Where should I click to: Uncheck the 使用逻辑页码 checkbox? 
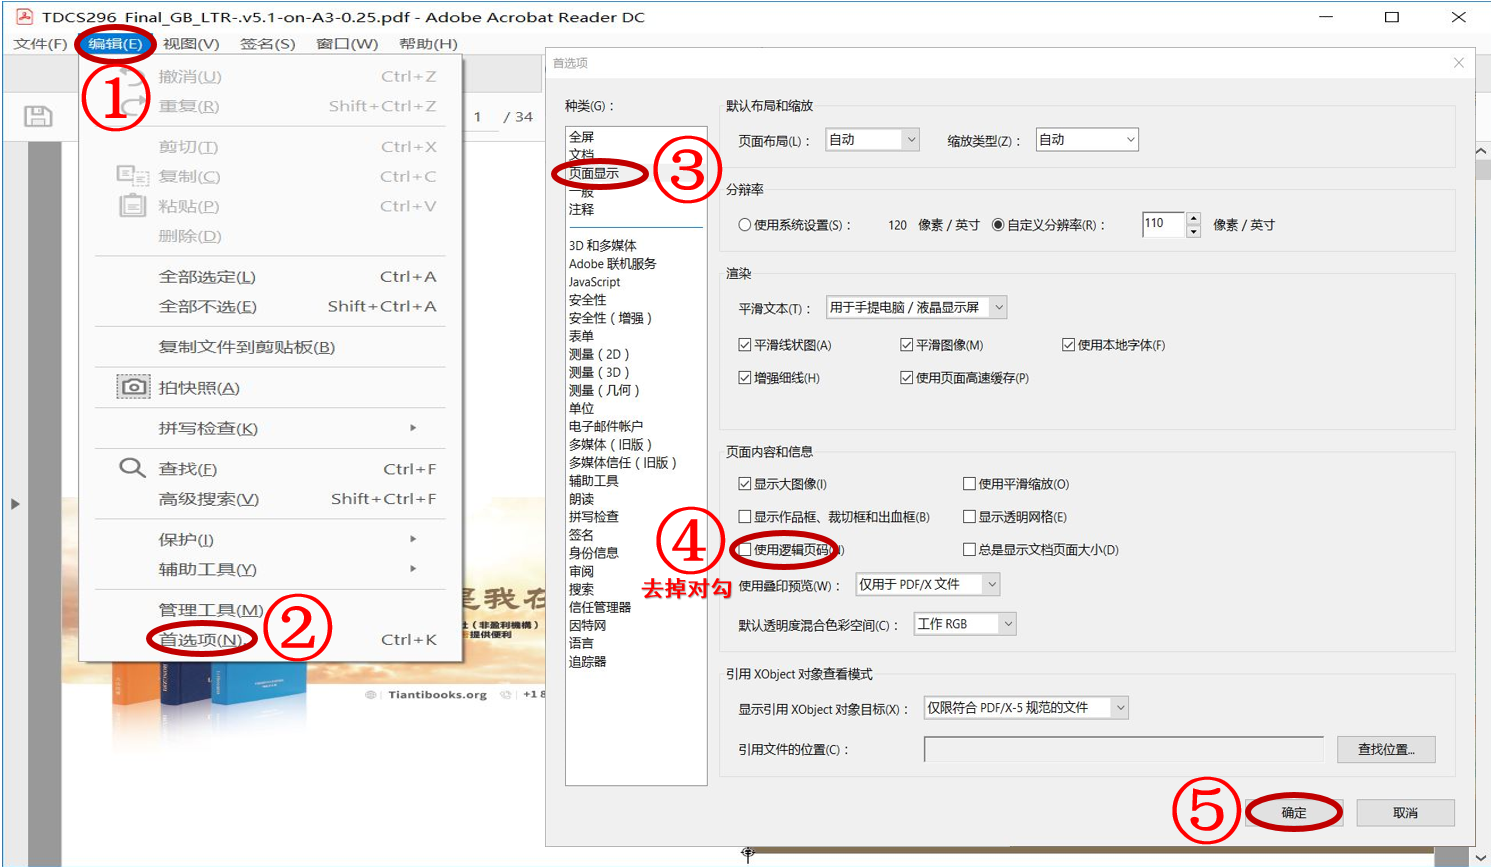pyautogui.click(x=745, y=550)
